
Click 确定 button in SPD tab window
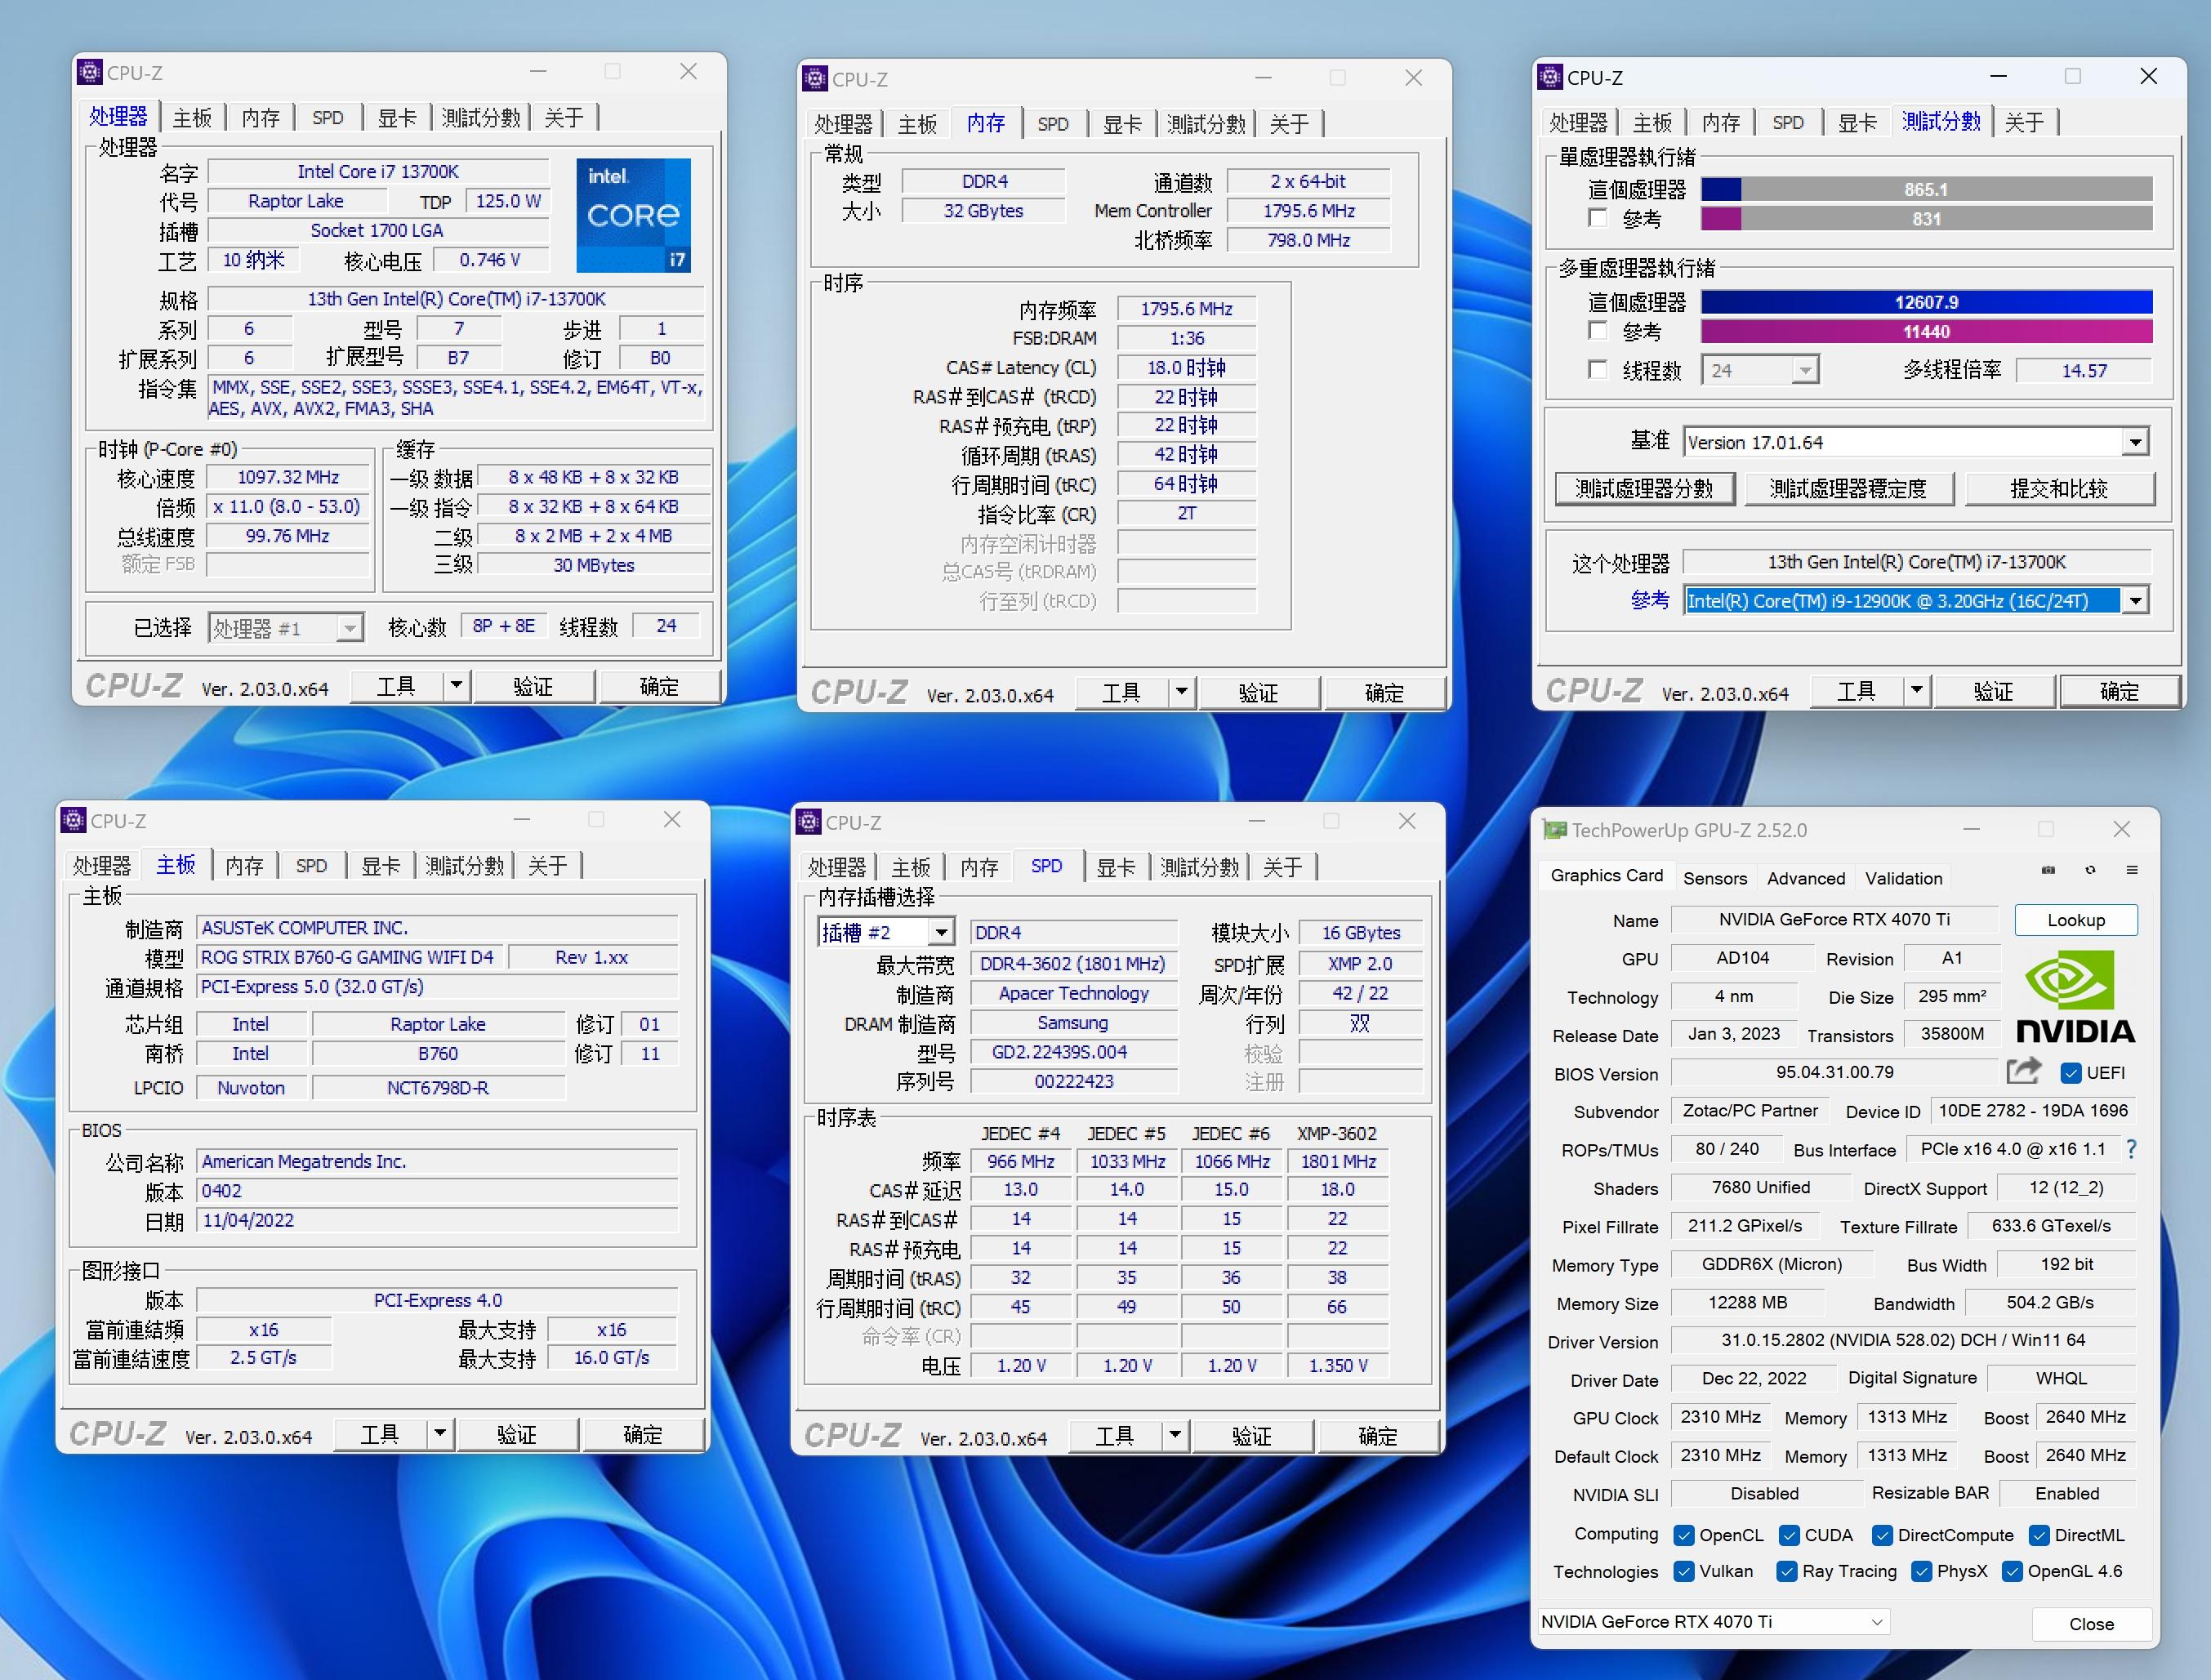pyautogui.click(x=1377, y=1435)
